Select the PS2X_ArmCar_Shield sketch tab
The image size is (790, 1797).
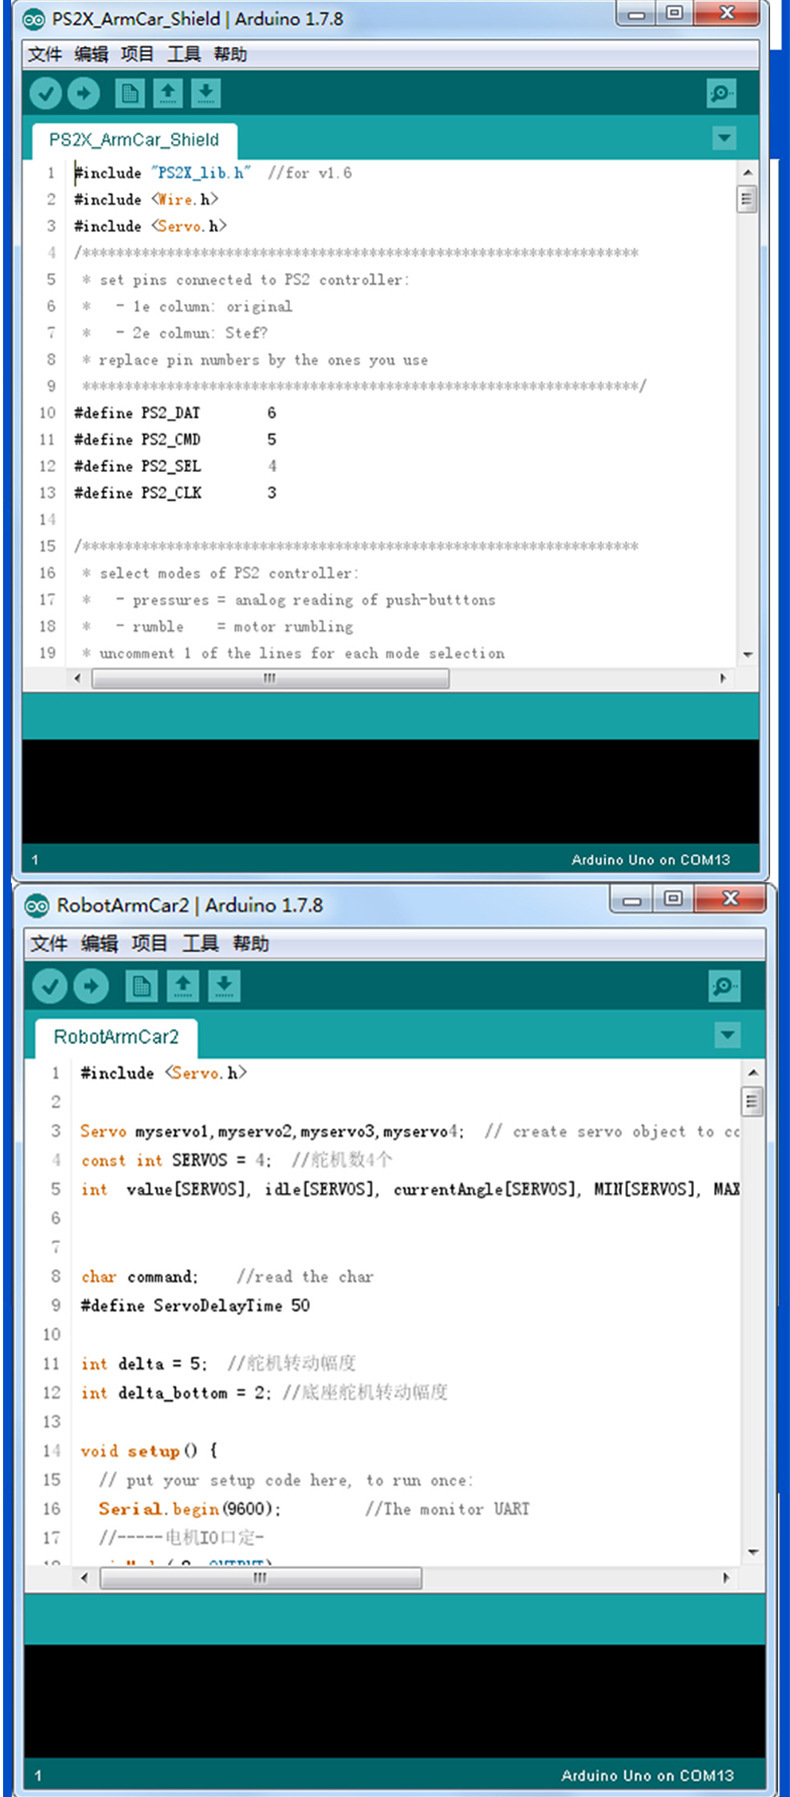[x=134, y=140]
